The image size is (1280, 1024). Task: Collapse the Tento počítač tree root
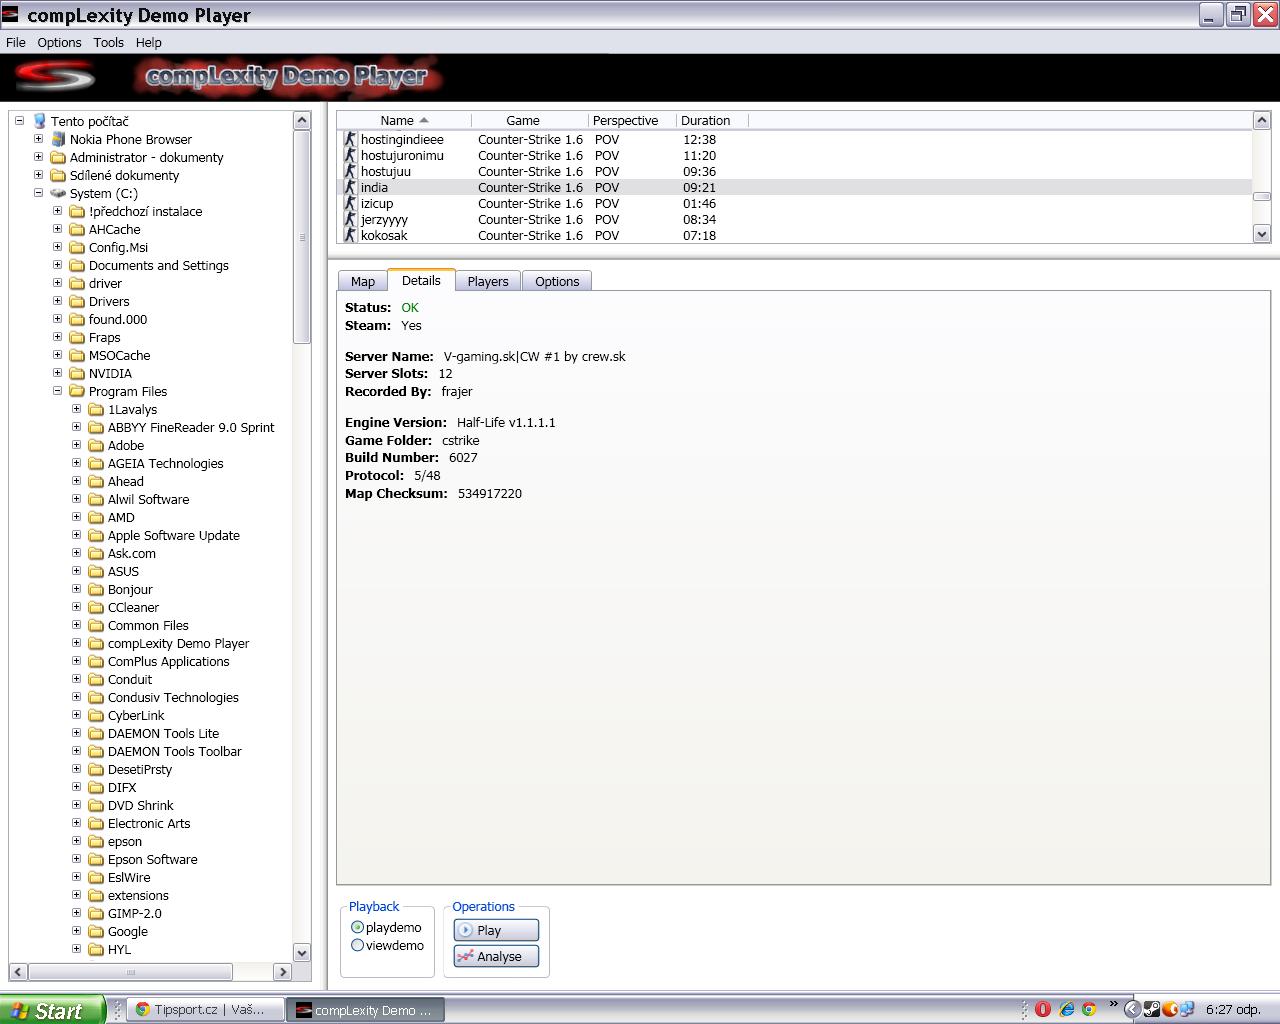19,121
